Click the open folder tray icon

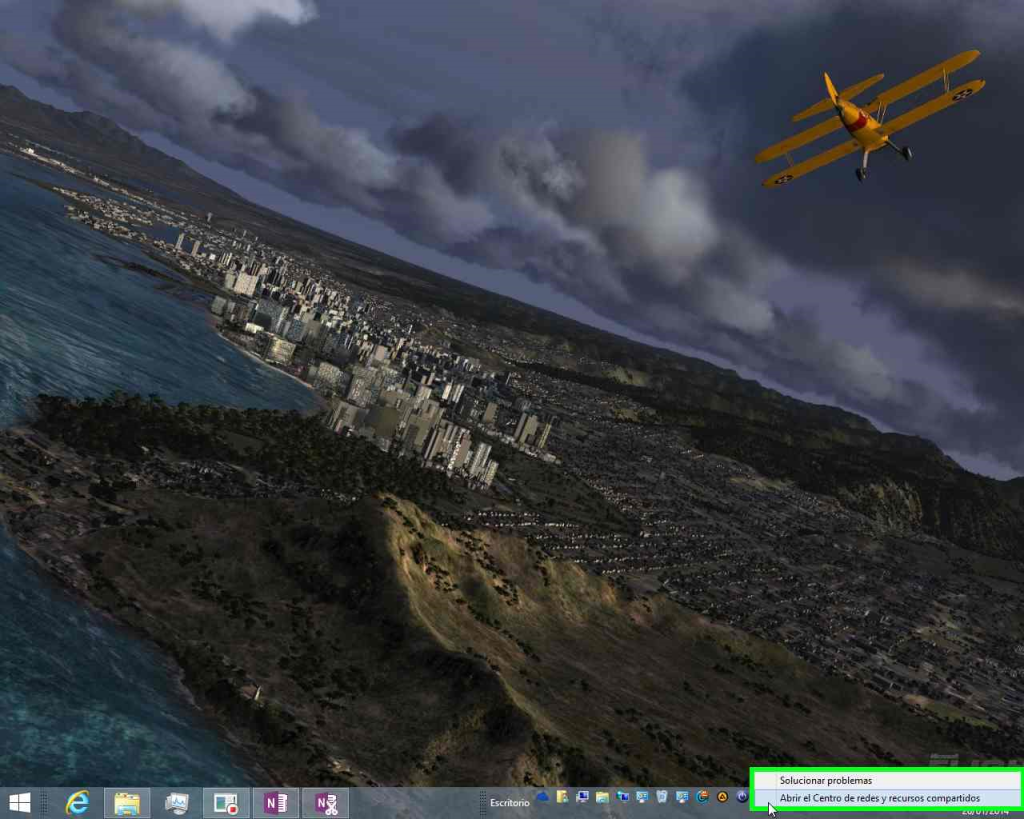(602, 797)
